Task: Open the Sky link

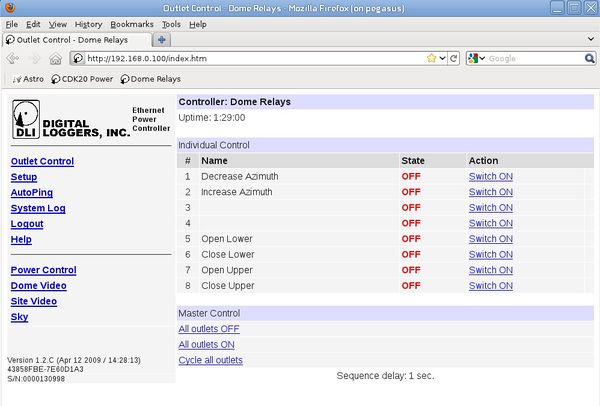Action: [x=19, y=317]
